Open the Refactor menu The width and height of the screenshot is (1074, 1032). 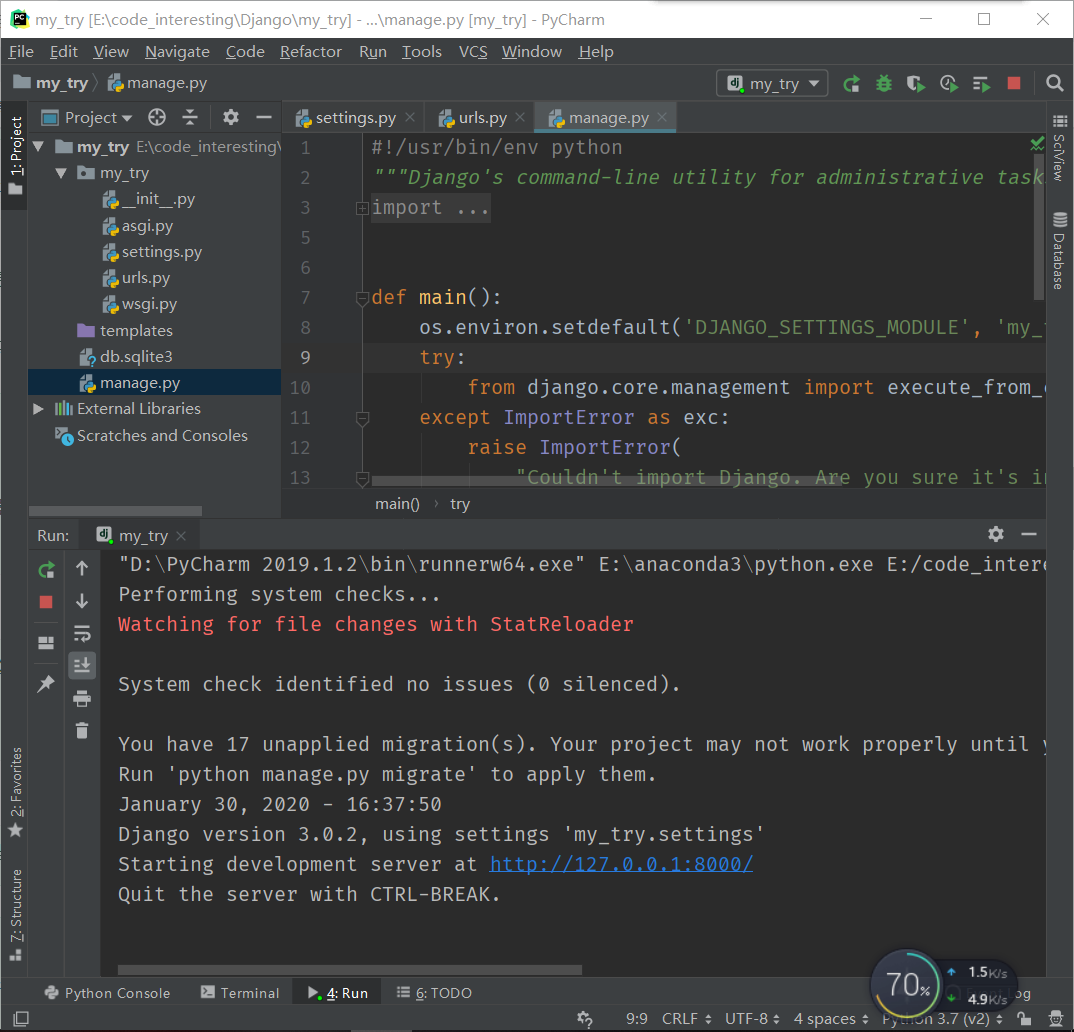coord(310,52)
